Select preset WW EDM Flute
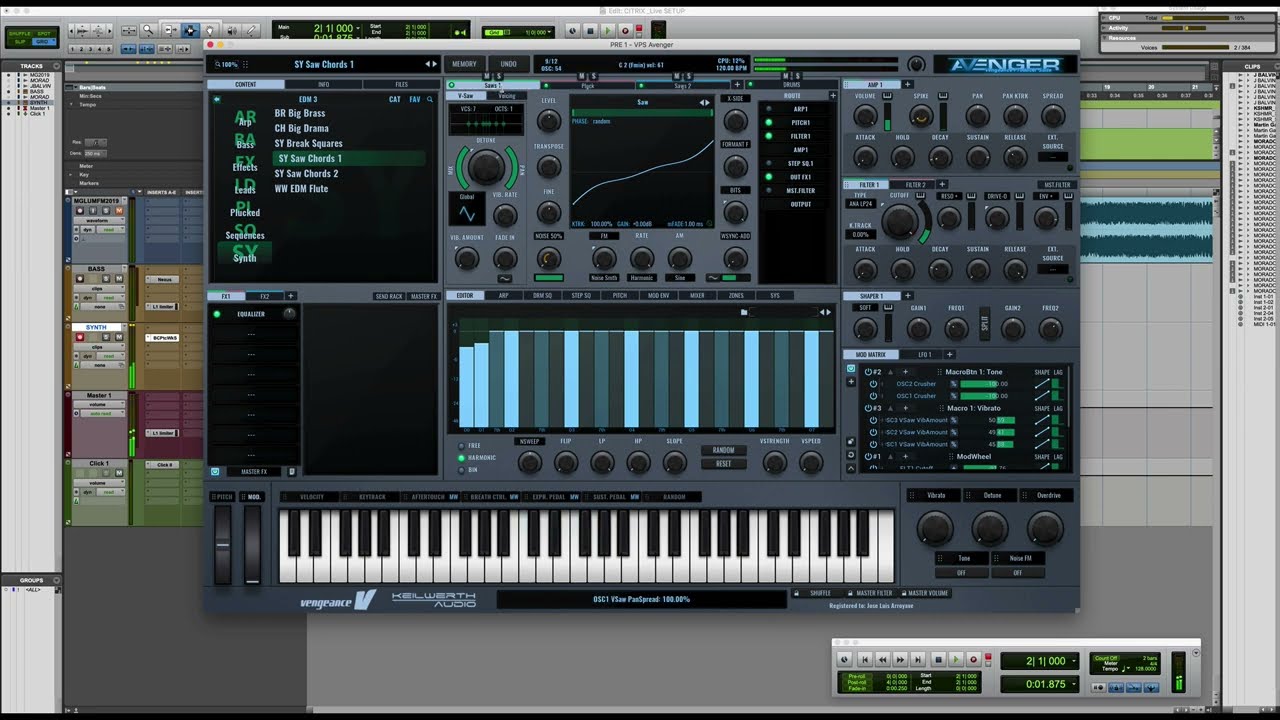Viewport: 1280px width, 720px height. coord(301,188)
